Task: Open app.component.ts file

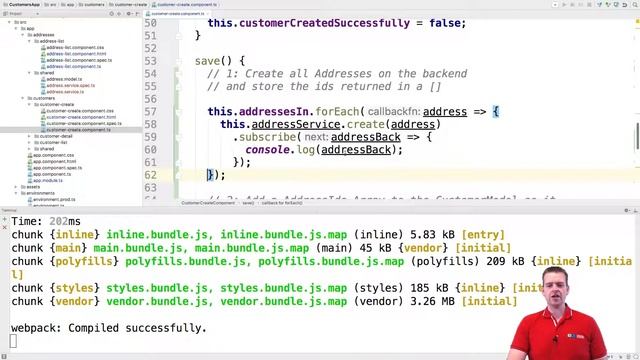Action: (x=49, y=174)
